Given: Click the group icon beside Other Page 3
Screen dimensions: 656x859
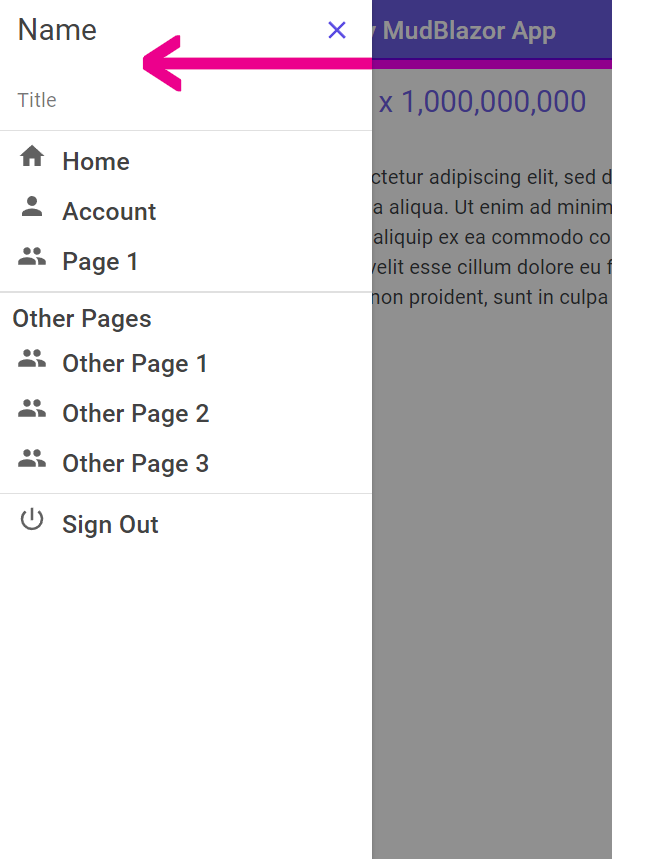Looking at the screenshot, I should point(32,459).
